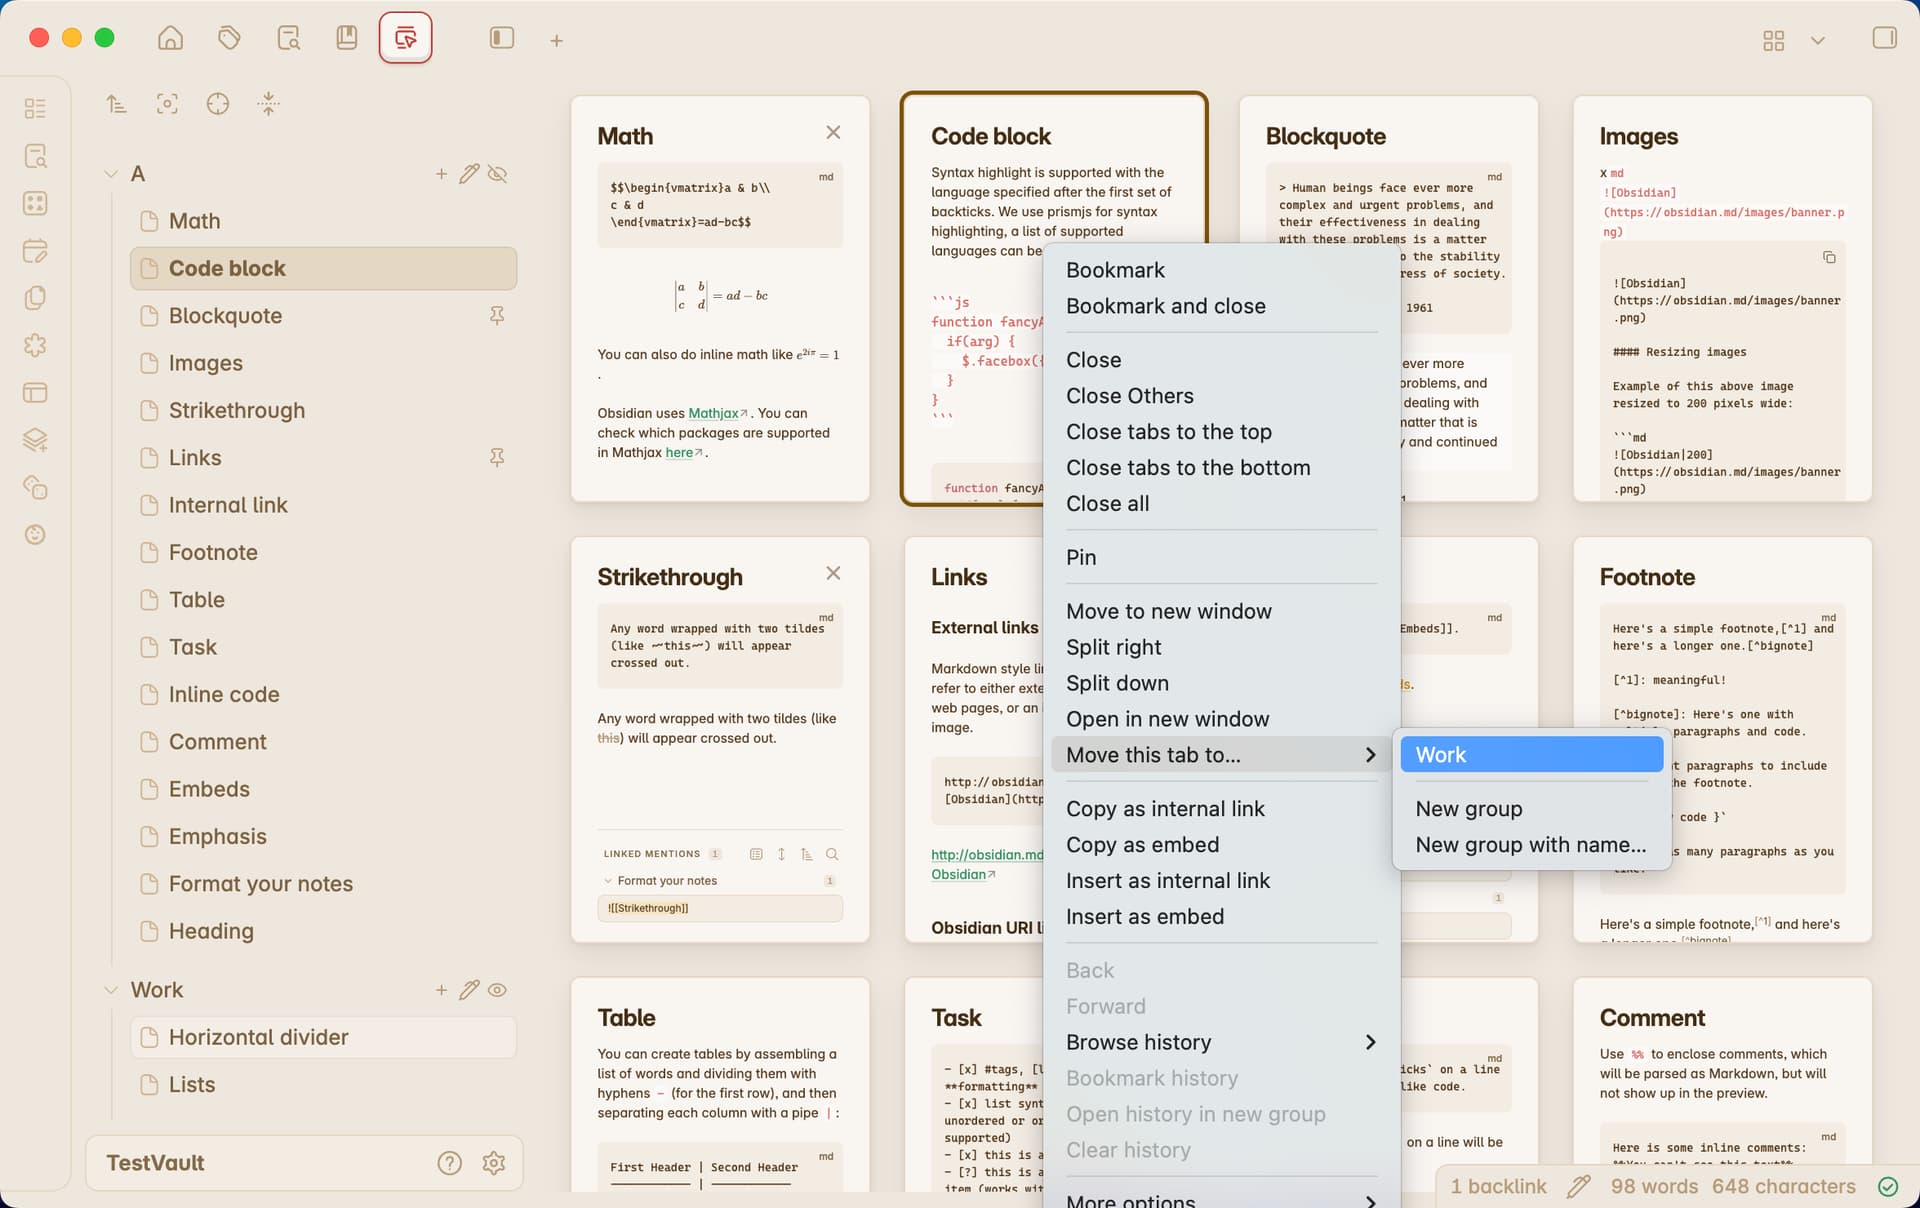Screen dimensions: 1920x1208
Task: Open the file search icon in top toolbar
Action: (x=288, y=39)
